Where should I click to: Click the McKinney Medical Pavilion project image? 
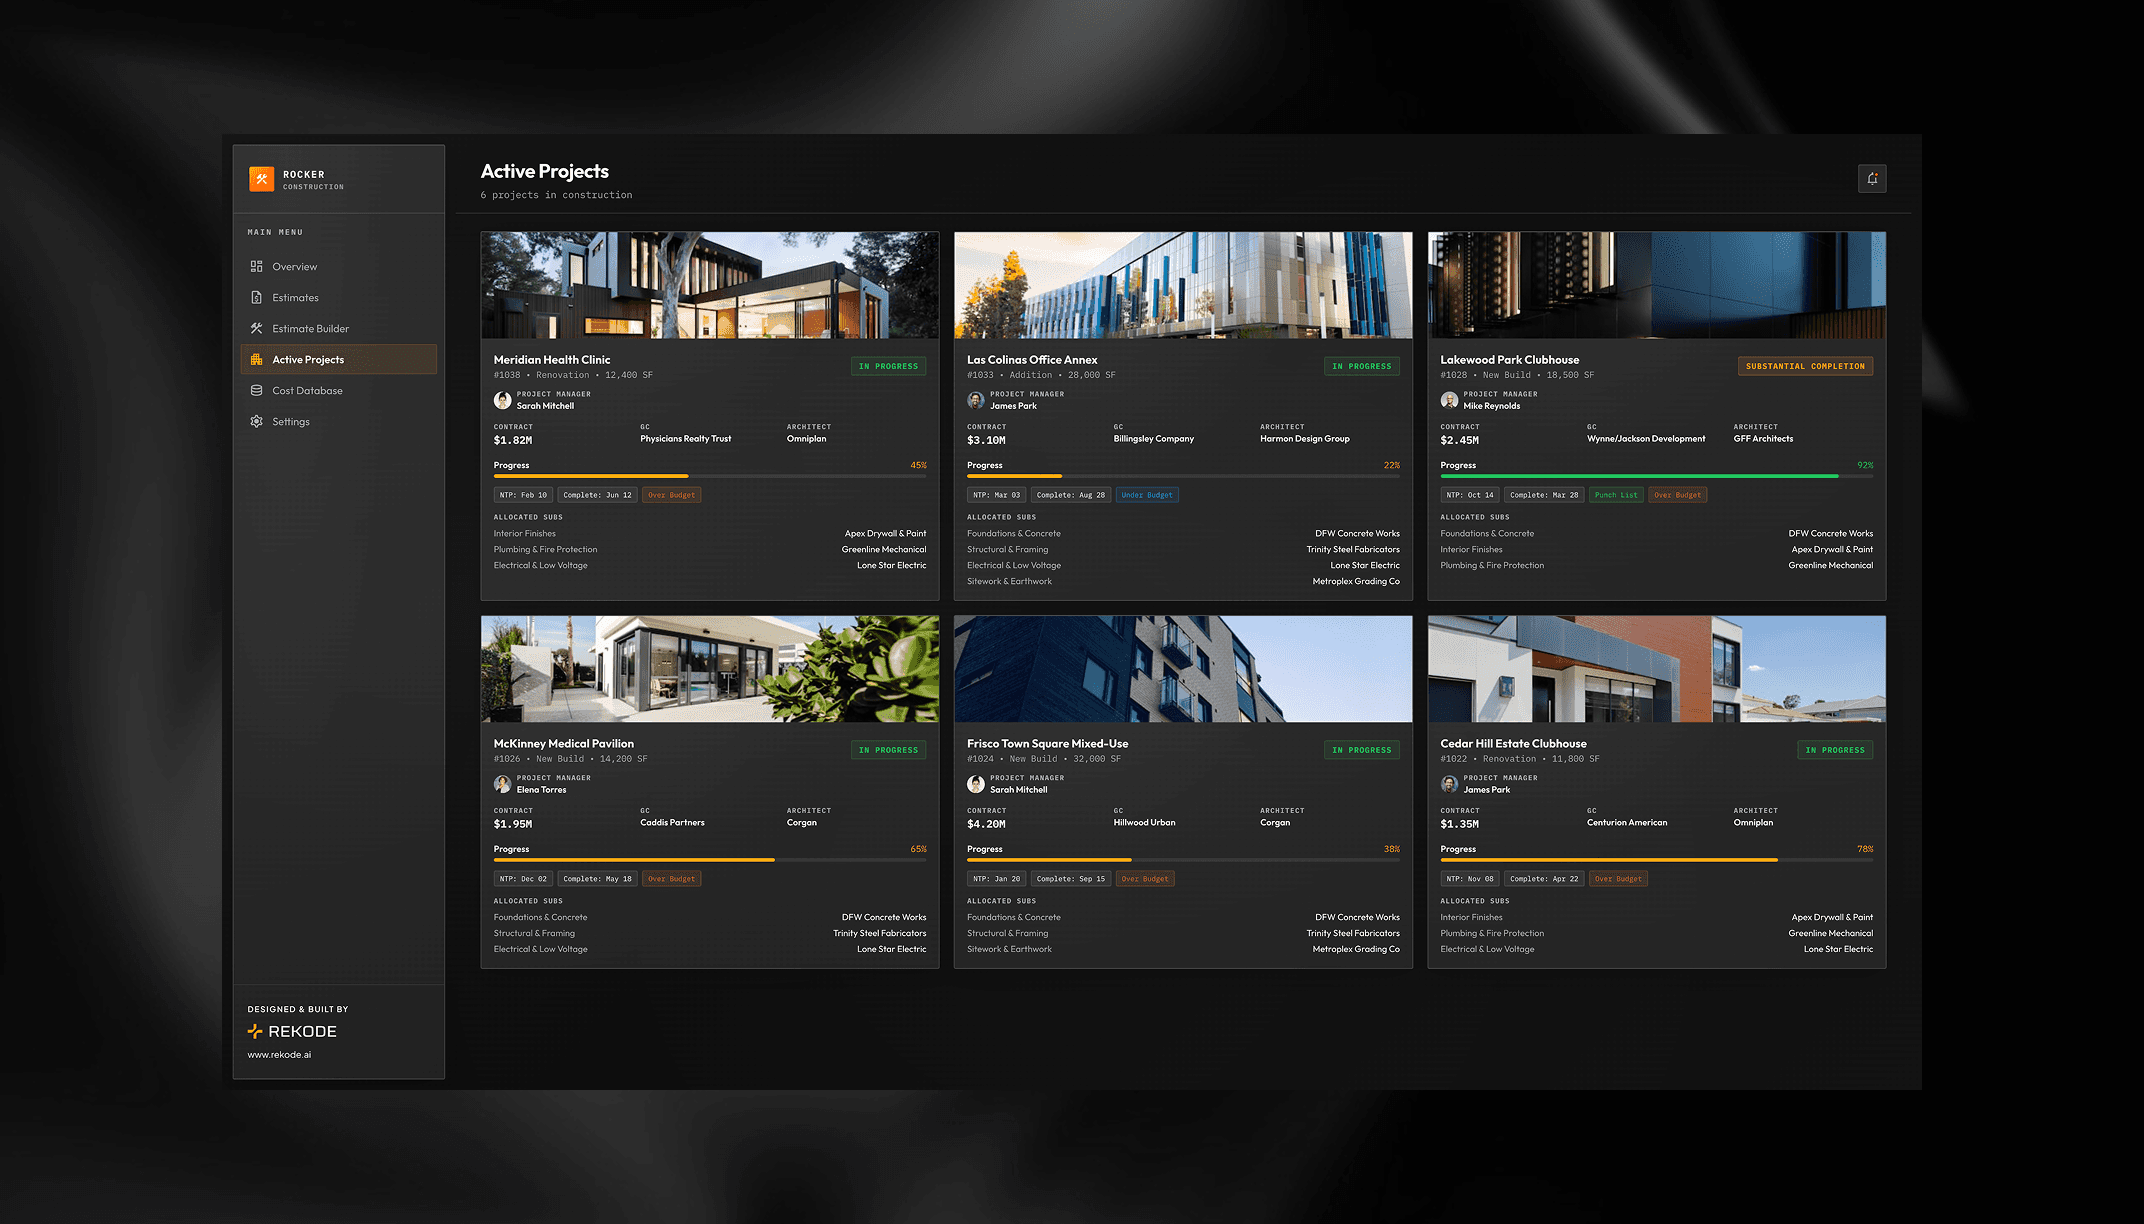(710, 669)
